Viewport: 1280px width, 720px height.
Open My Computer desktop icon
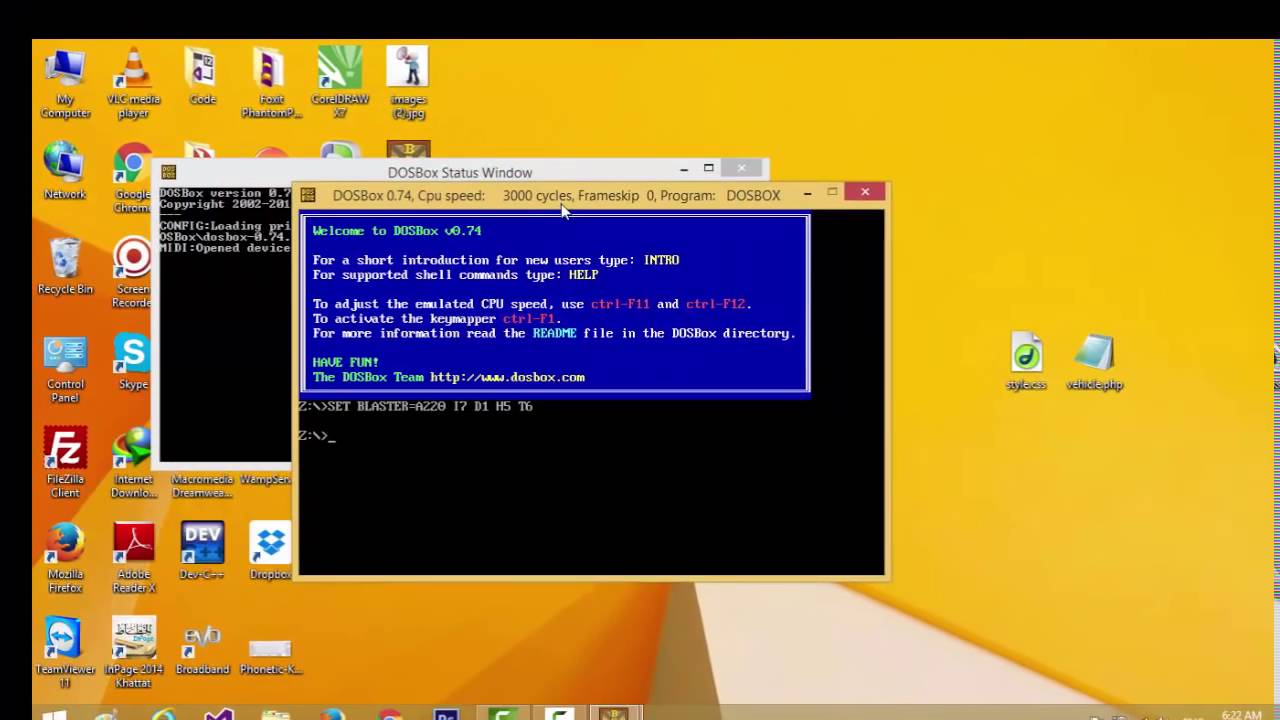65,83
